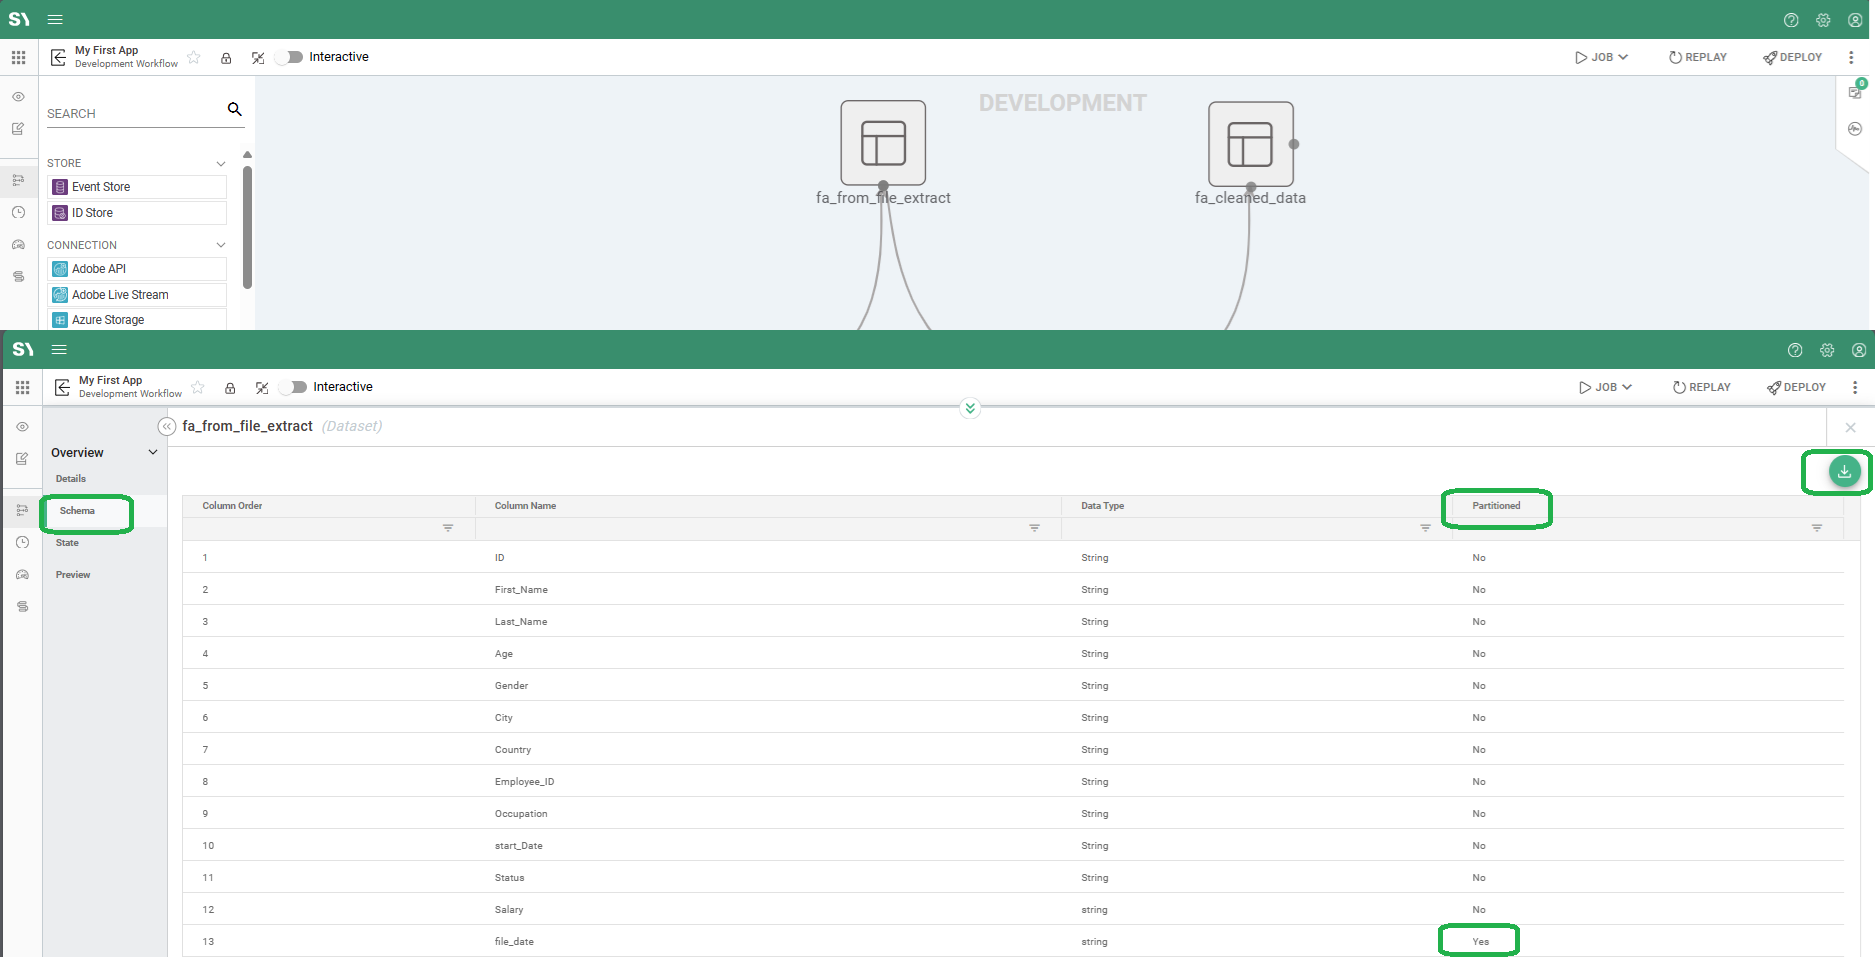Open the clock history icon in sidebar
The image size is (1875, 957).
pos(18,212)
